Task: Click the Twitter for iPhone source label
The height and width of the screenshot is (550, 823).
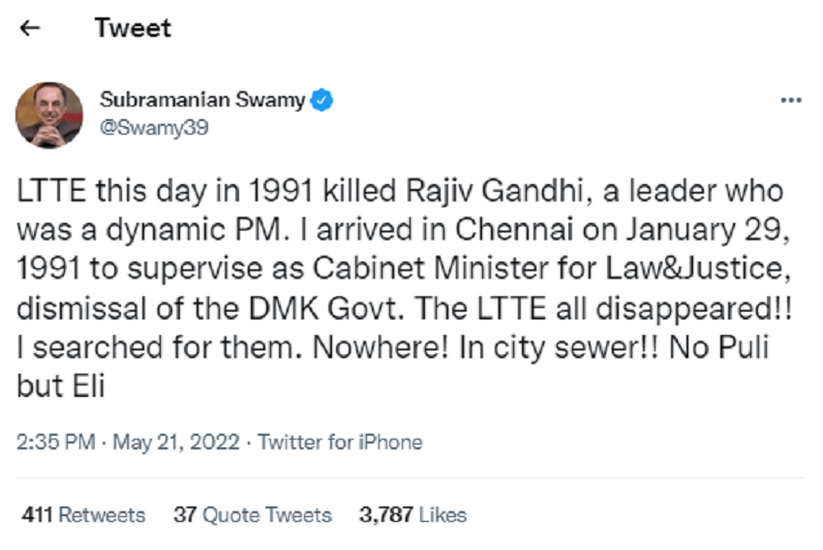Action: 340,442
